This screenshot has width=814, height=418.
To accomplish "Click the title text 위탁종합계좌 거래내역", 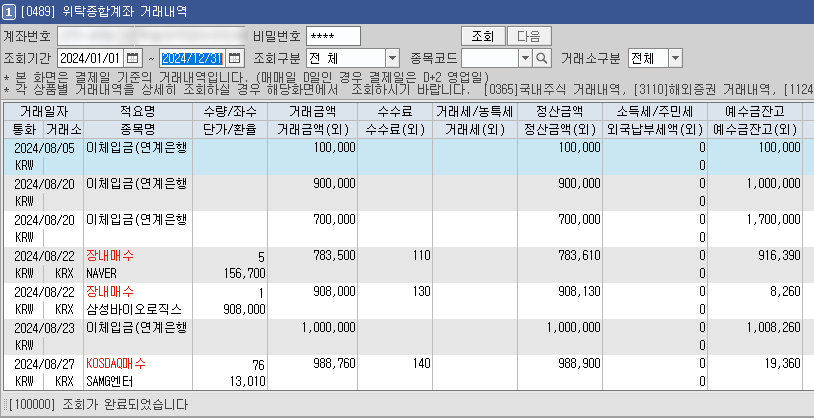I will 125,10.
